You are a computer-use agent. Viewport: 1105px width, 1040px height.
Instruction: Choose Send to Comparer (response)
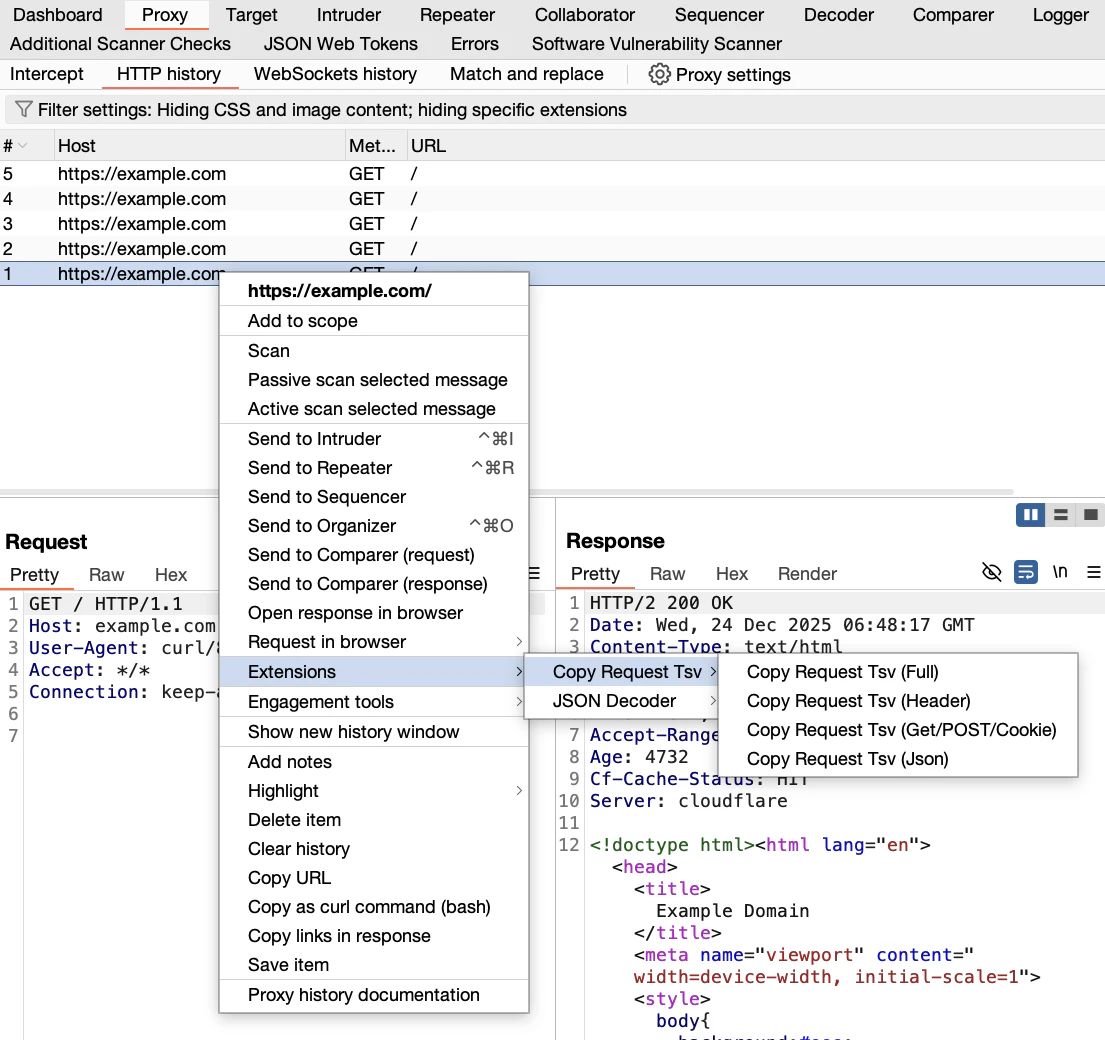tap(374, 583)
